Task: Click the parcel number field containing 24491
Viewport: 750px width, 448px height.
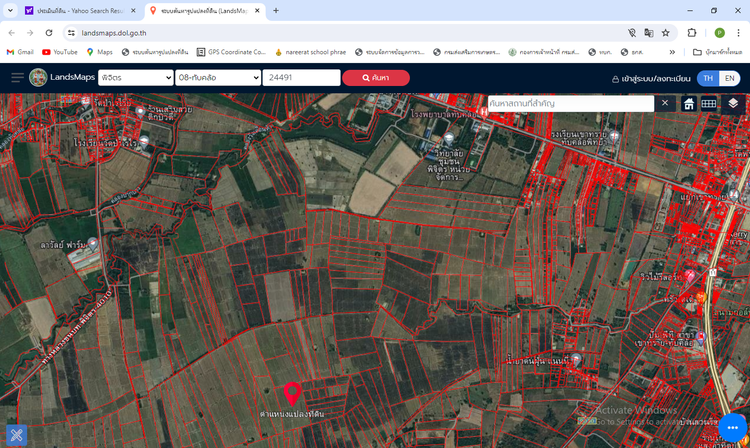Action: point(301,78)
